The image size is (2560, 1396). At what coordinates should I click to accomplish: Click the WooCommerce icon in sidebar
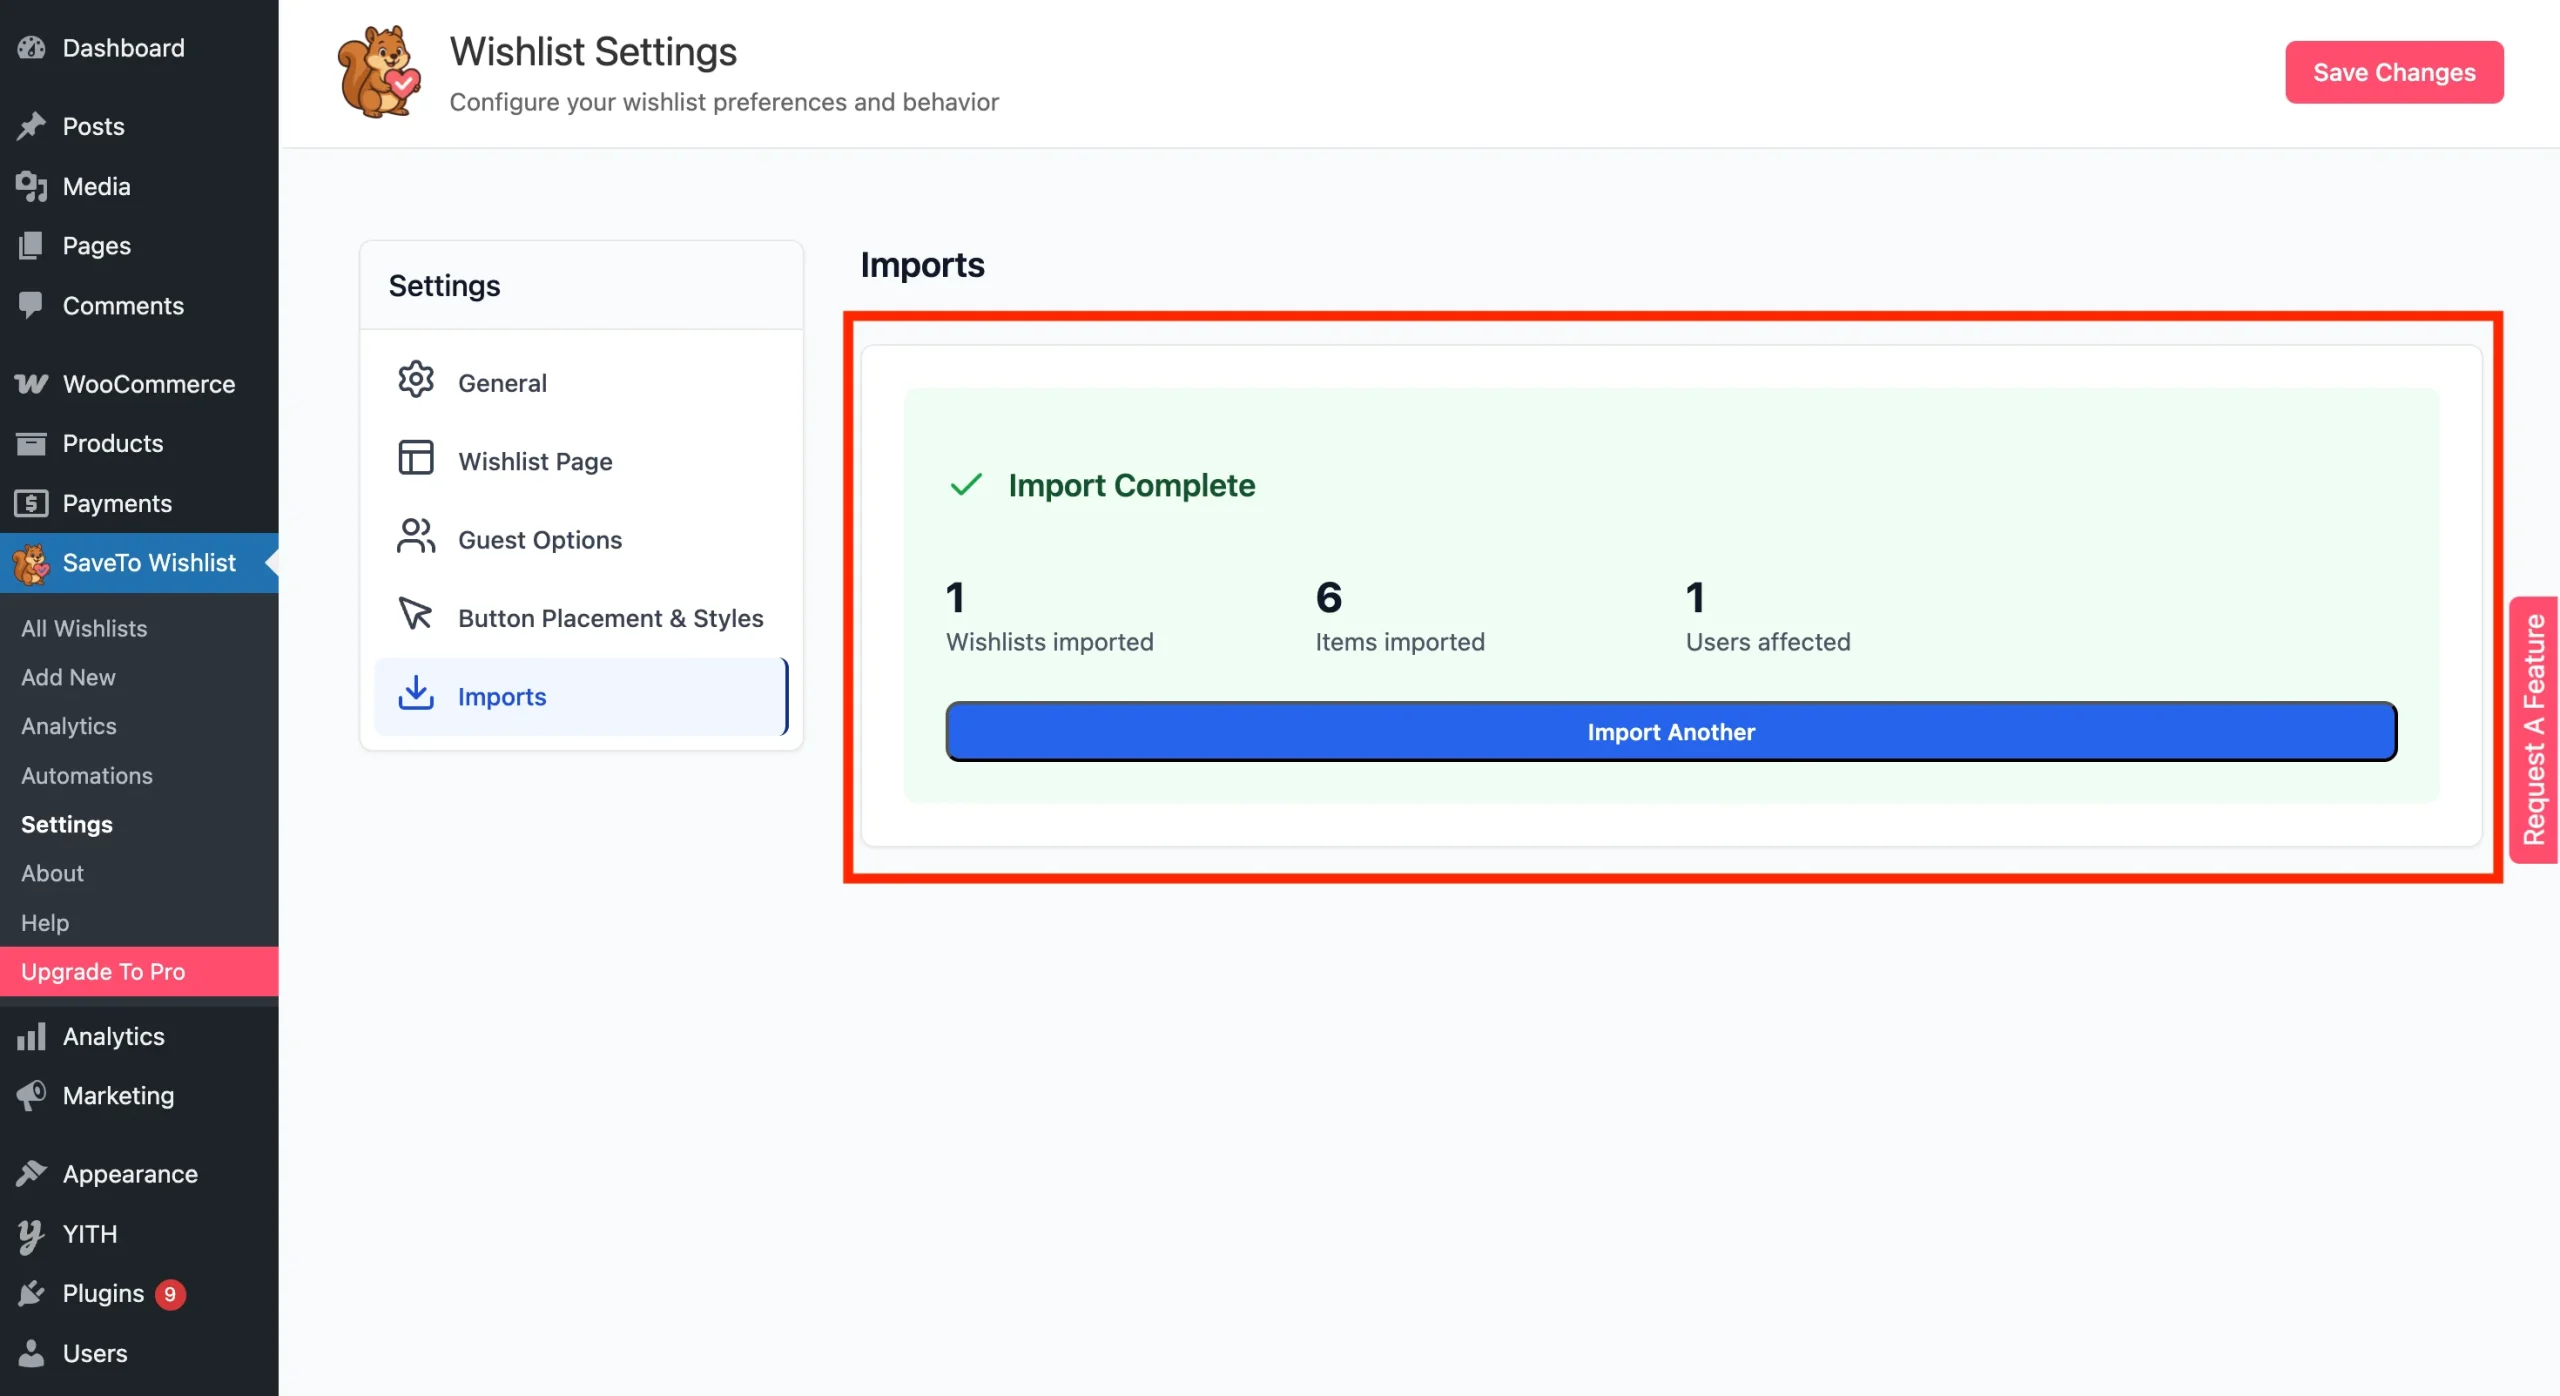(x=31, y=384)
